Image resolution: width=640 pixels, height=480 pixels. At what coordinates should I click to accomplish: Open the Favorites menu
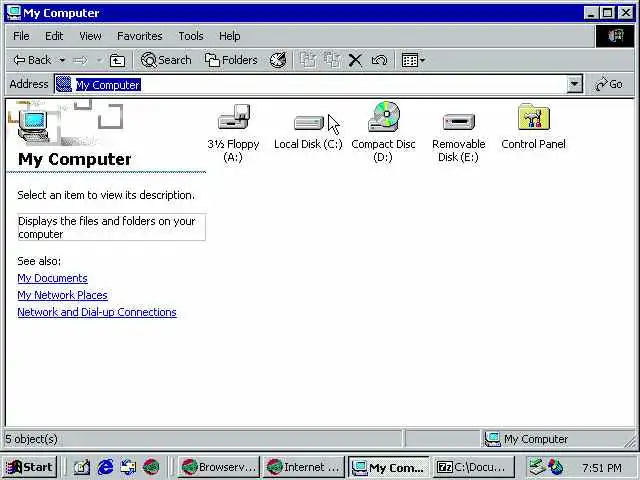[140, 36]
